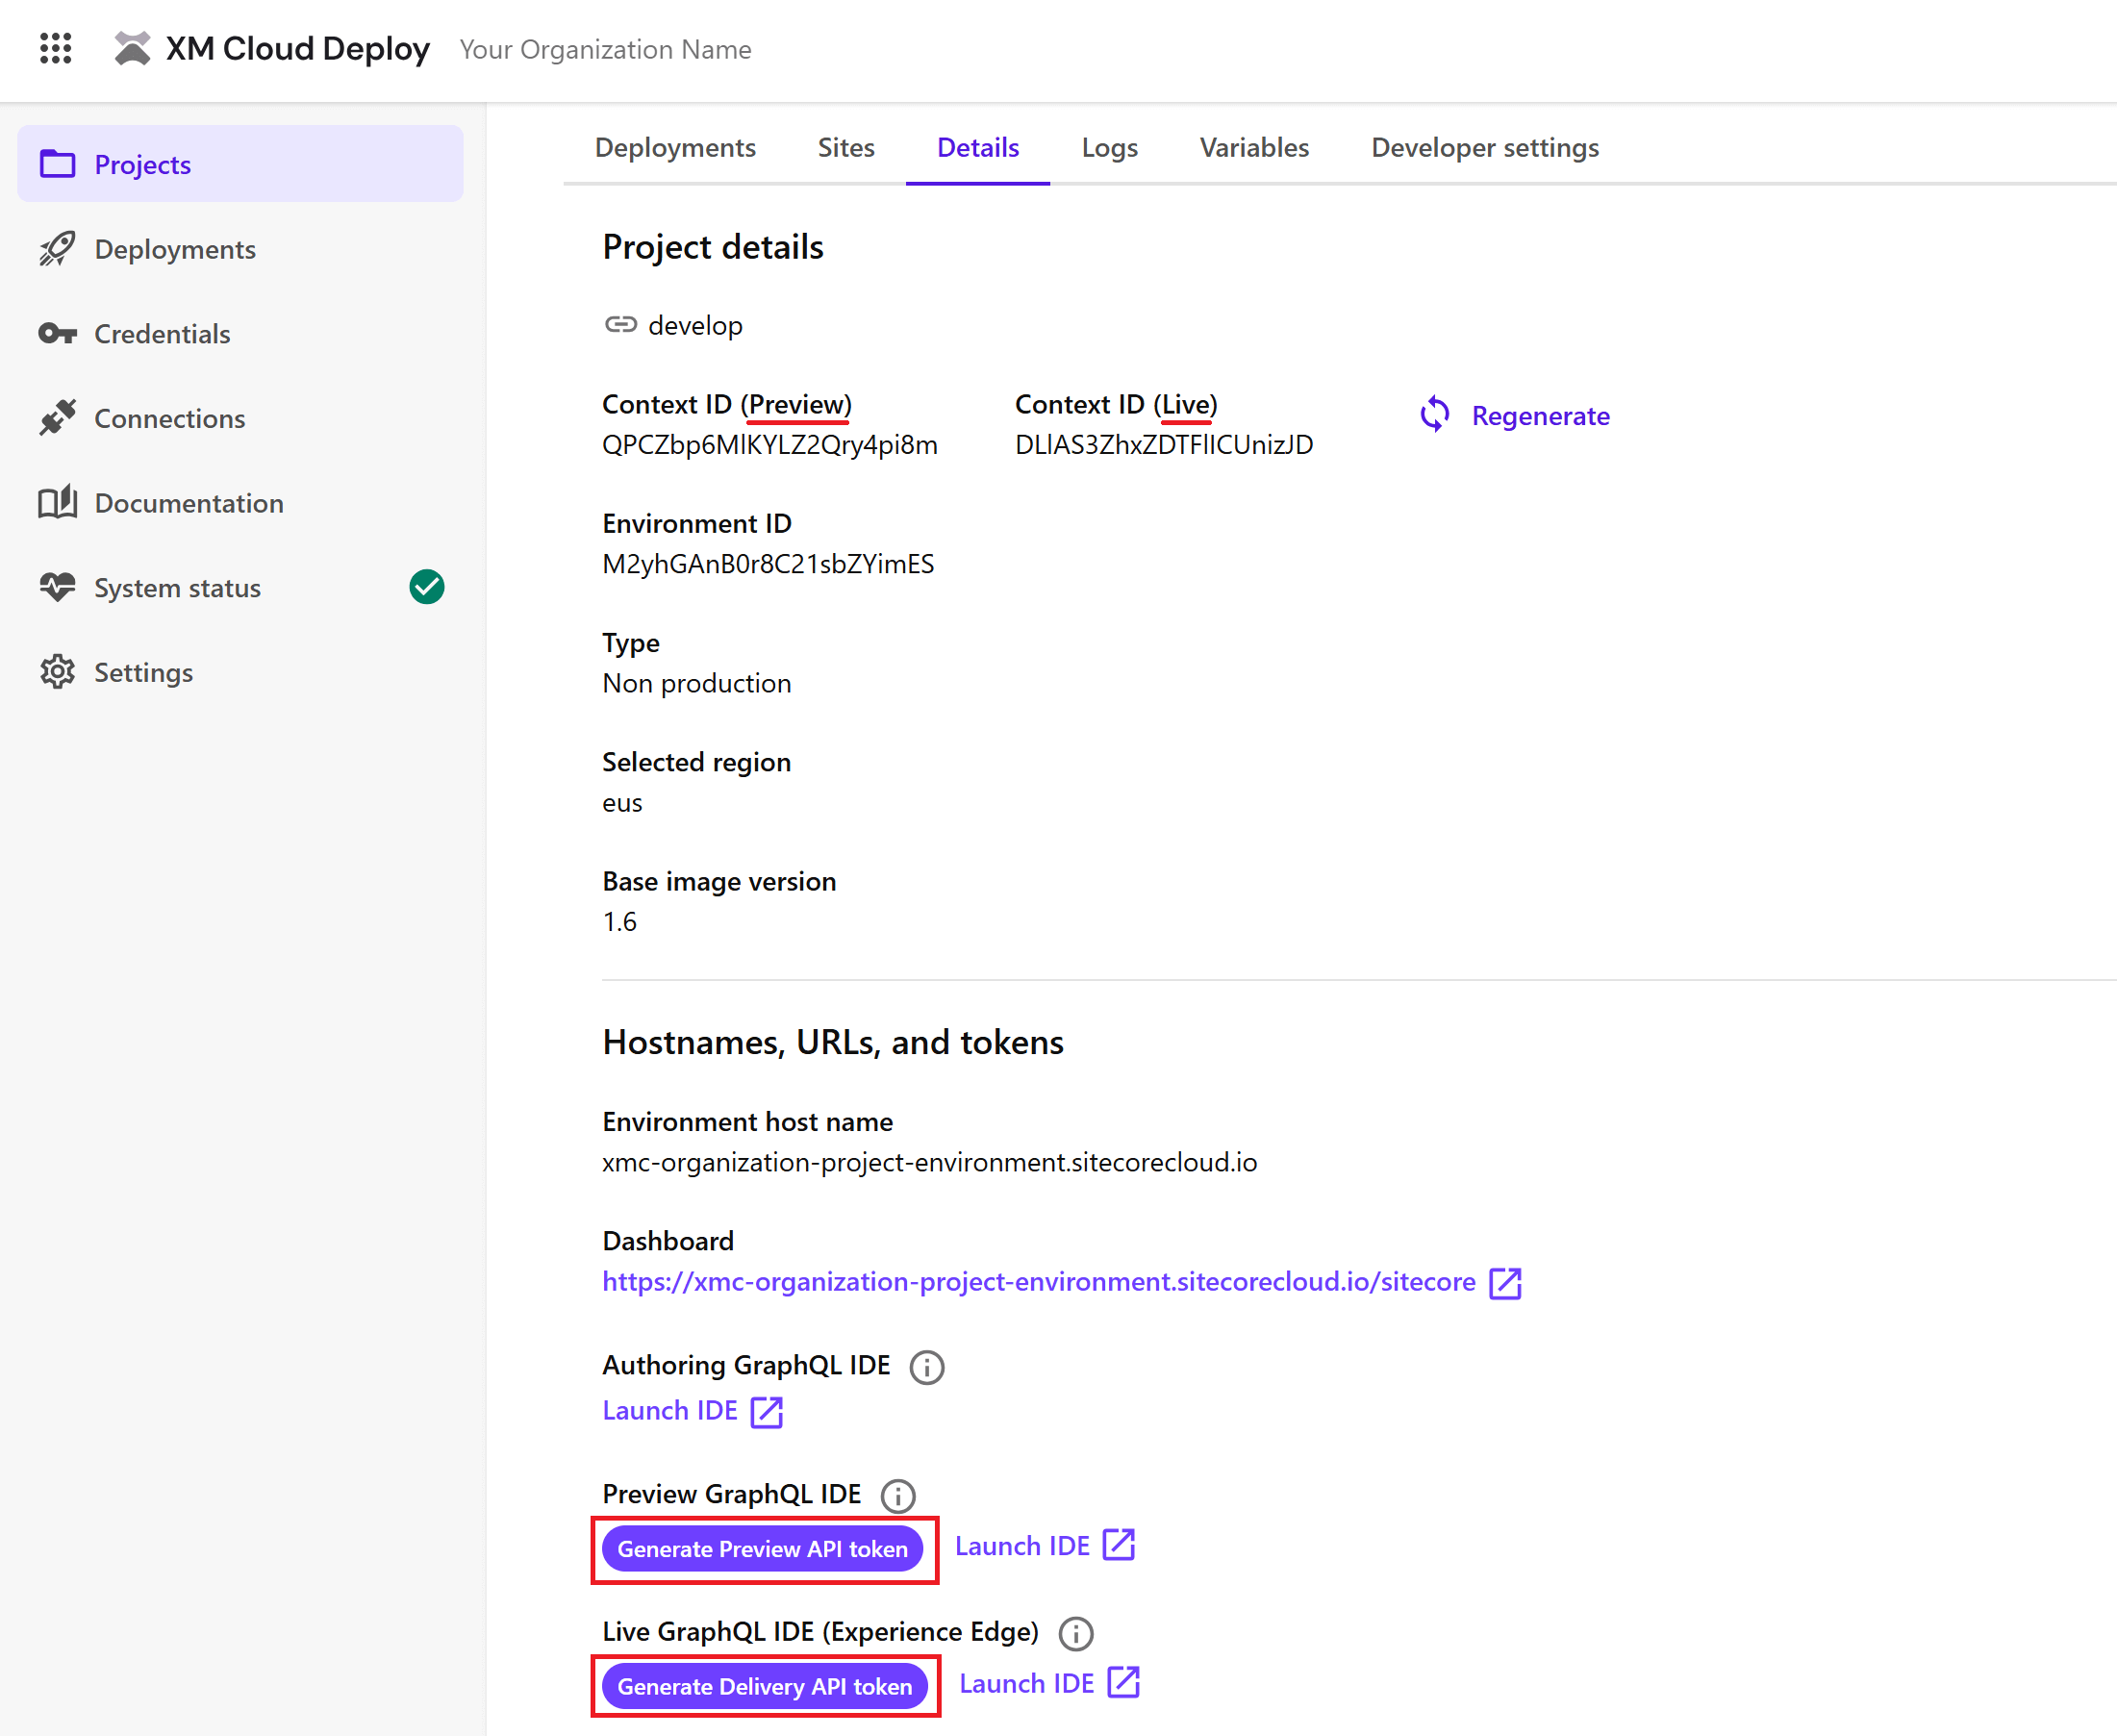Screen dimensions: 2117x1736
Task: Click the Regenerate refresh icon
Action: pyautogui.click(x=1435, y=414)
